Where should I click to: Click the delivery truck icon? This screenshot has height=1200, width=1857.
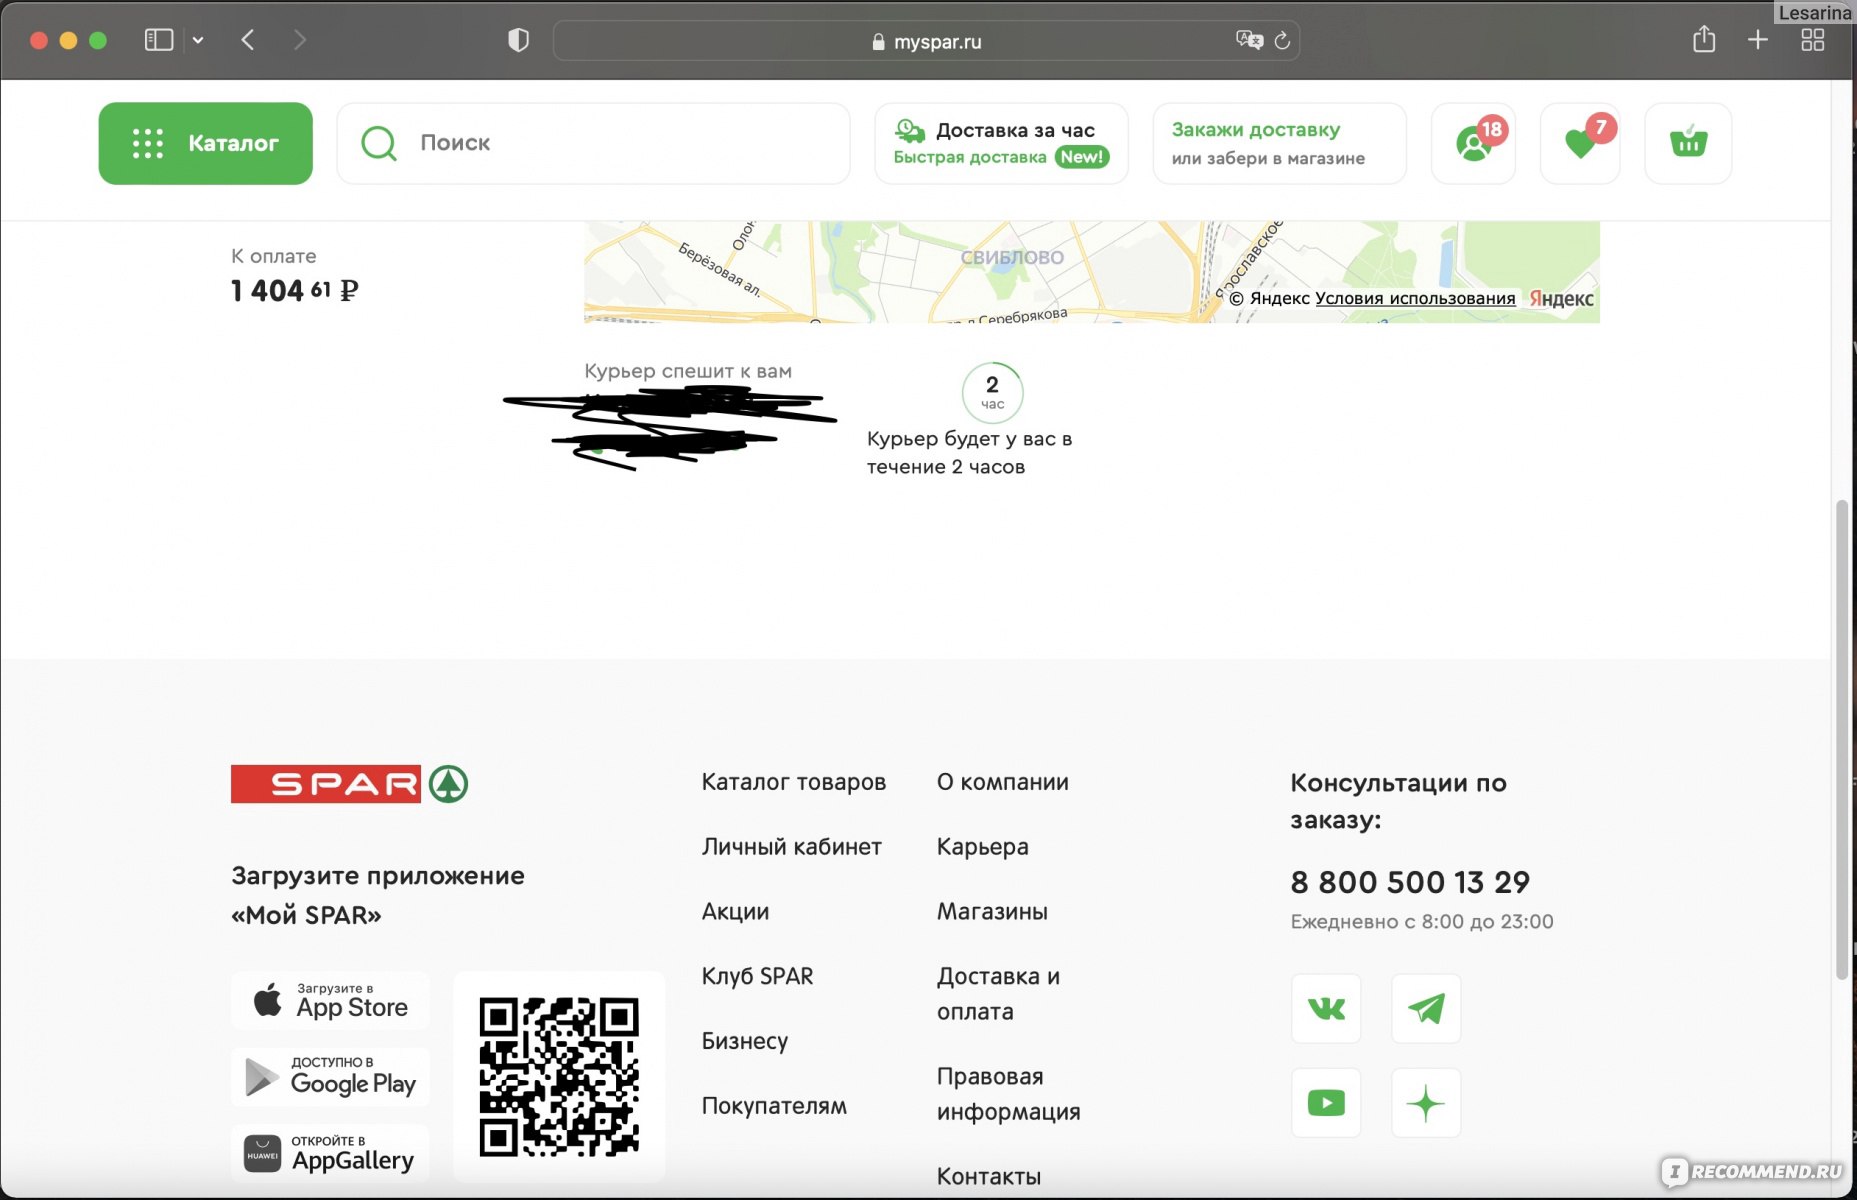pos(910,130)
